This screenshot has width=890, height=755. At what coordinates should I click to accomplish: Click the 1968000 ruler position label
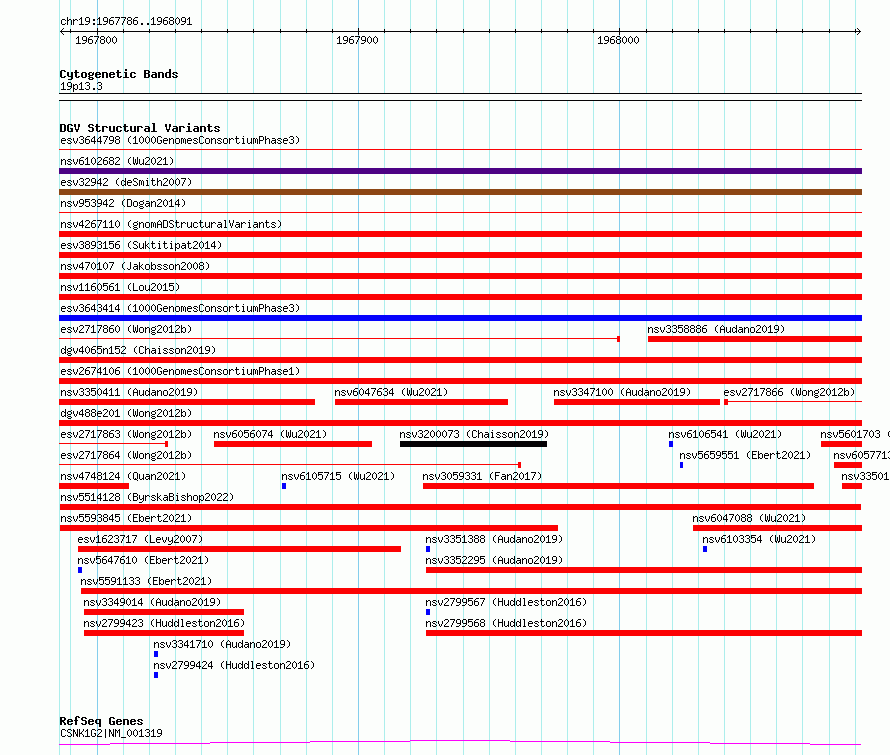coord(618,40)
